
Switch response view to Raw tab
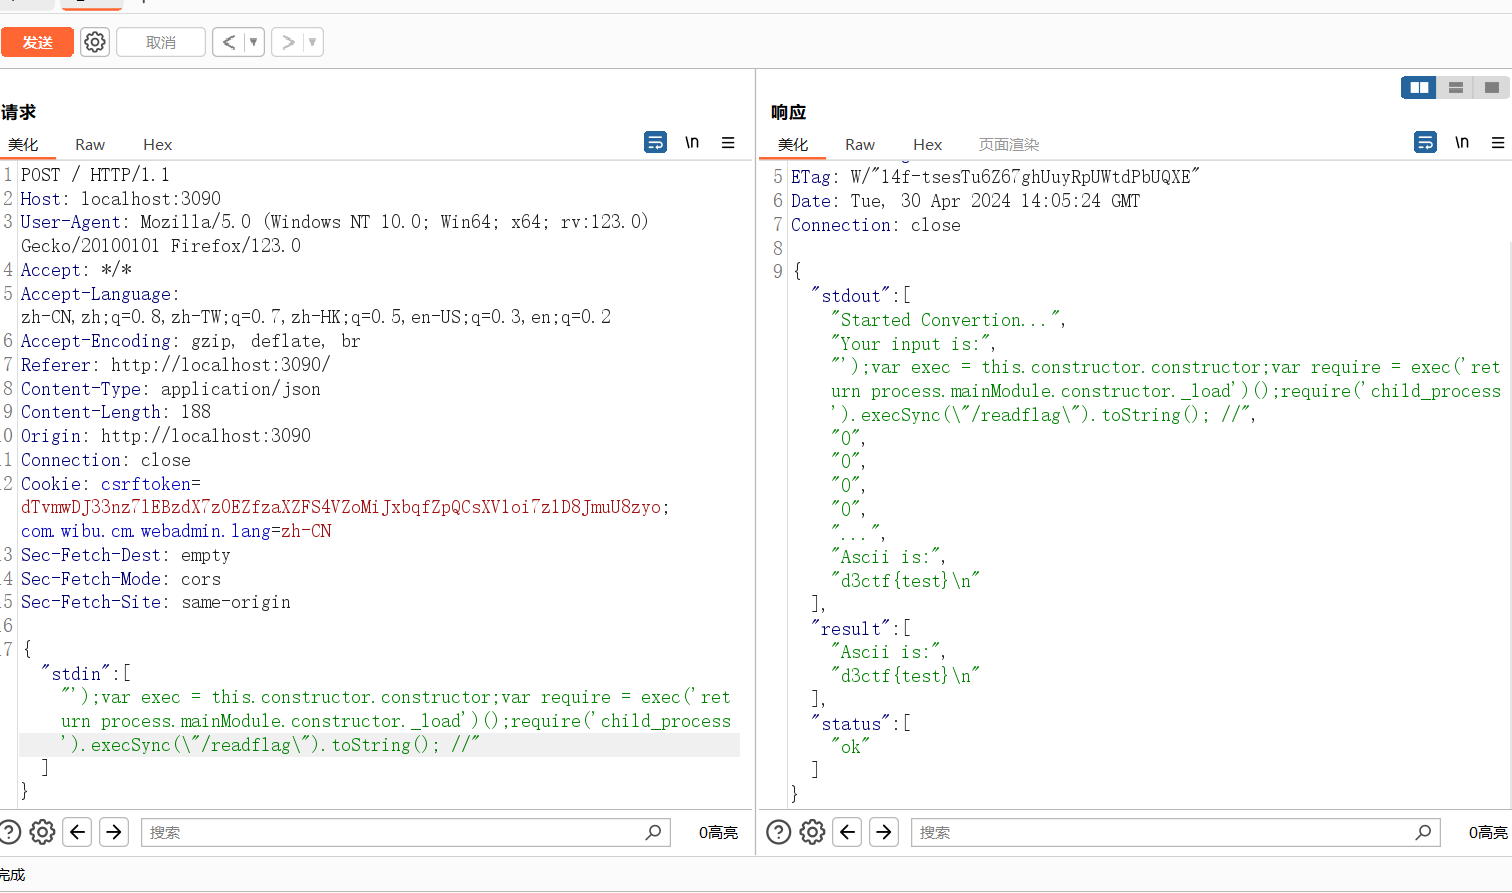tap(860, 145)
